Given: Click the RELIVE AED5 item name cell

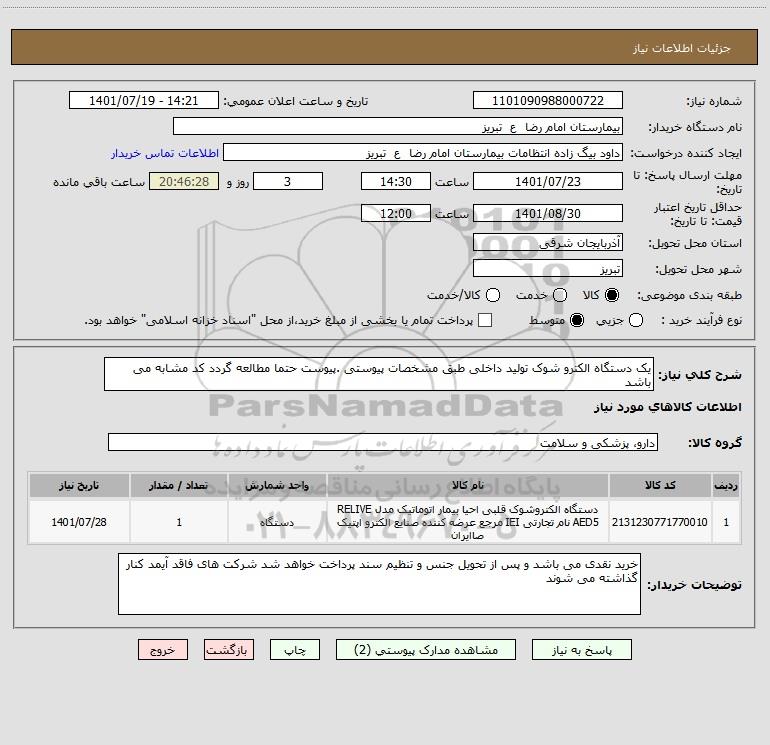Looking at the screenshot, I should tap(468, 522).
